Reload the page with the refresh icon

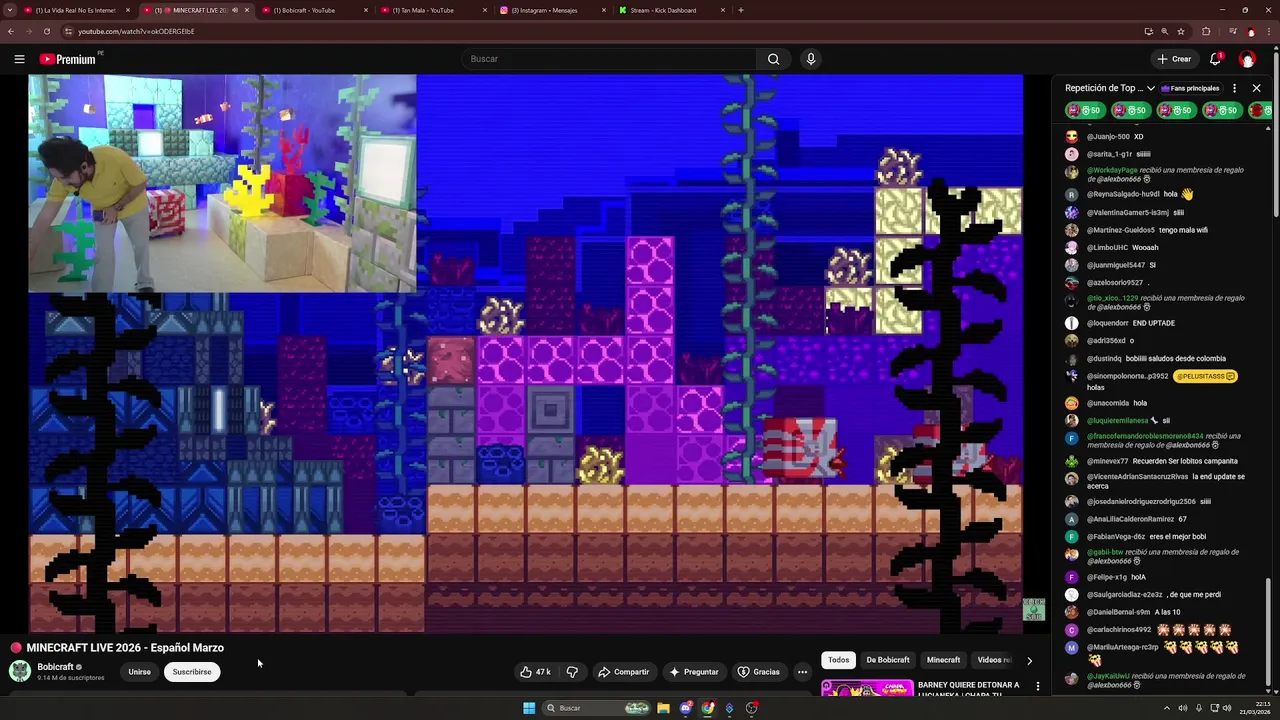point(46,31)
